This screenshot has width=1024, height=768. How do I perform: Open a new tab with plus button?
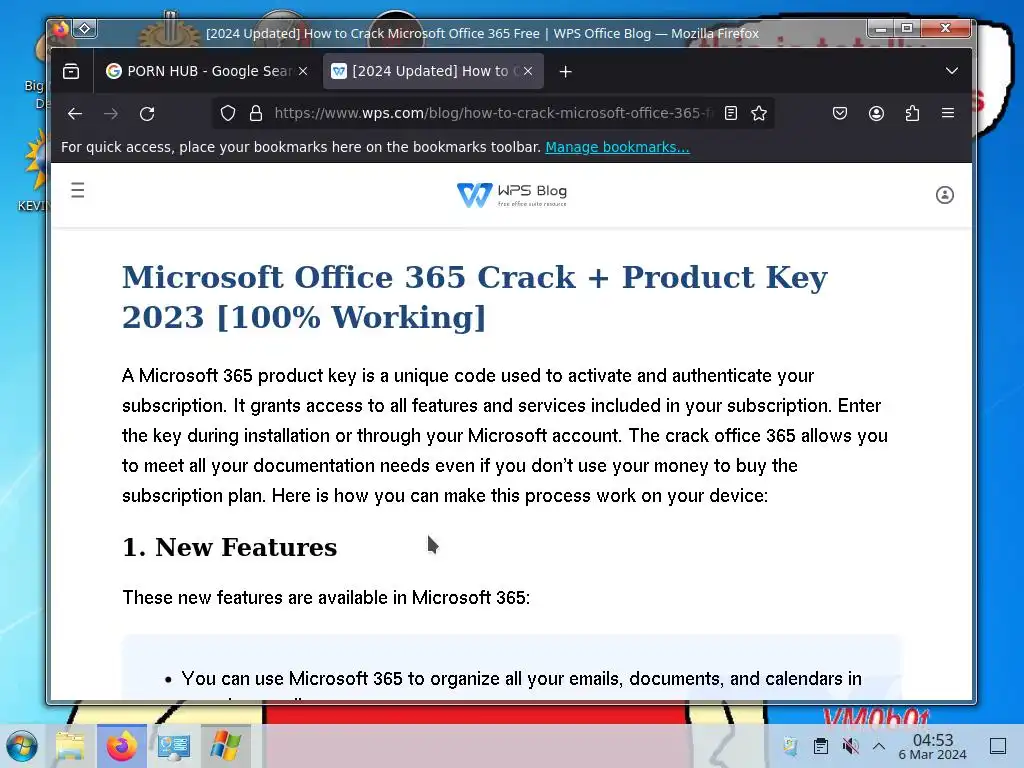[x=566, y=72]
